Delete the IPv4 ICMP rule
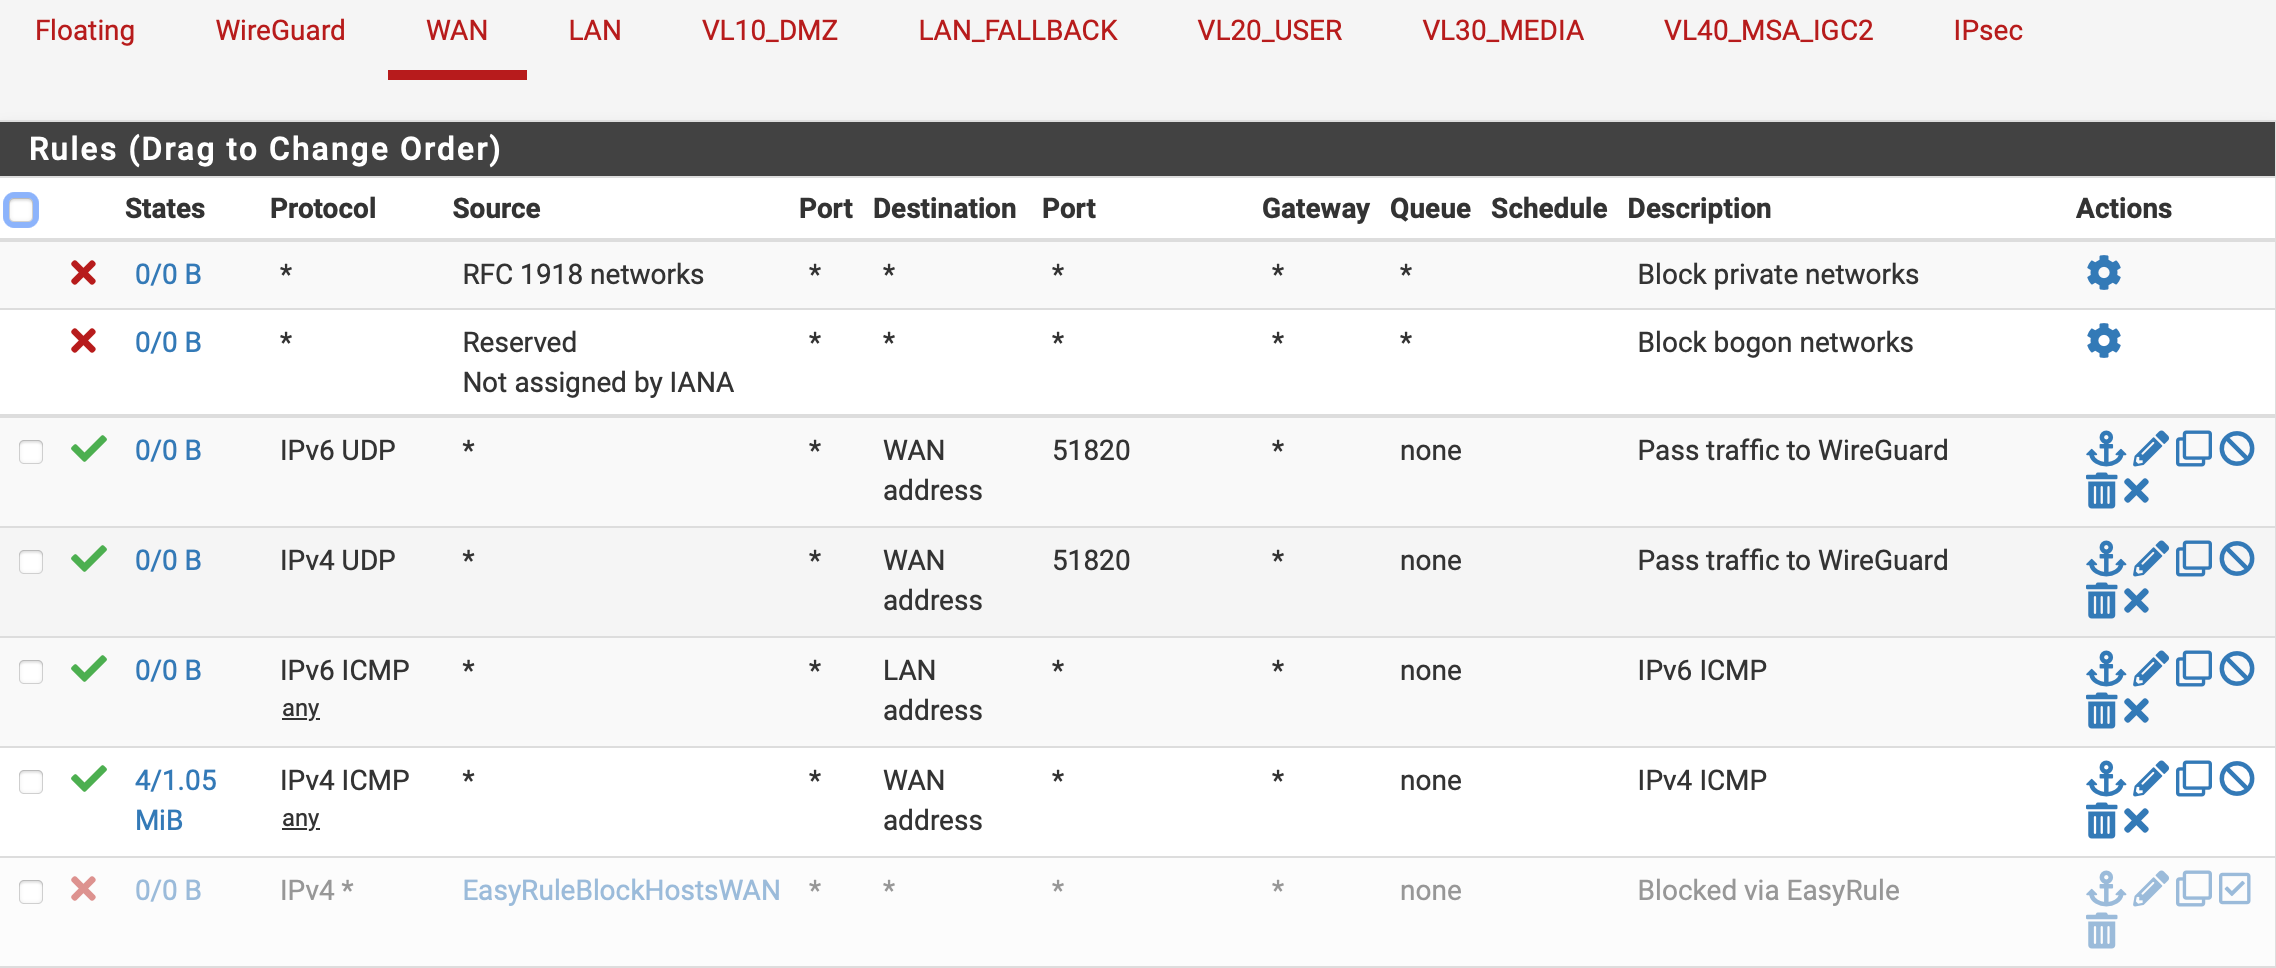 click(2101, 821)
